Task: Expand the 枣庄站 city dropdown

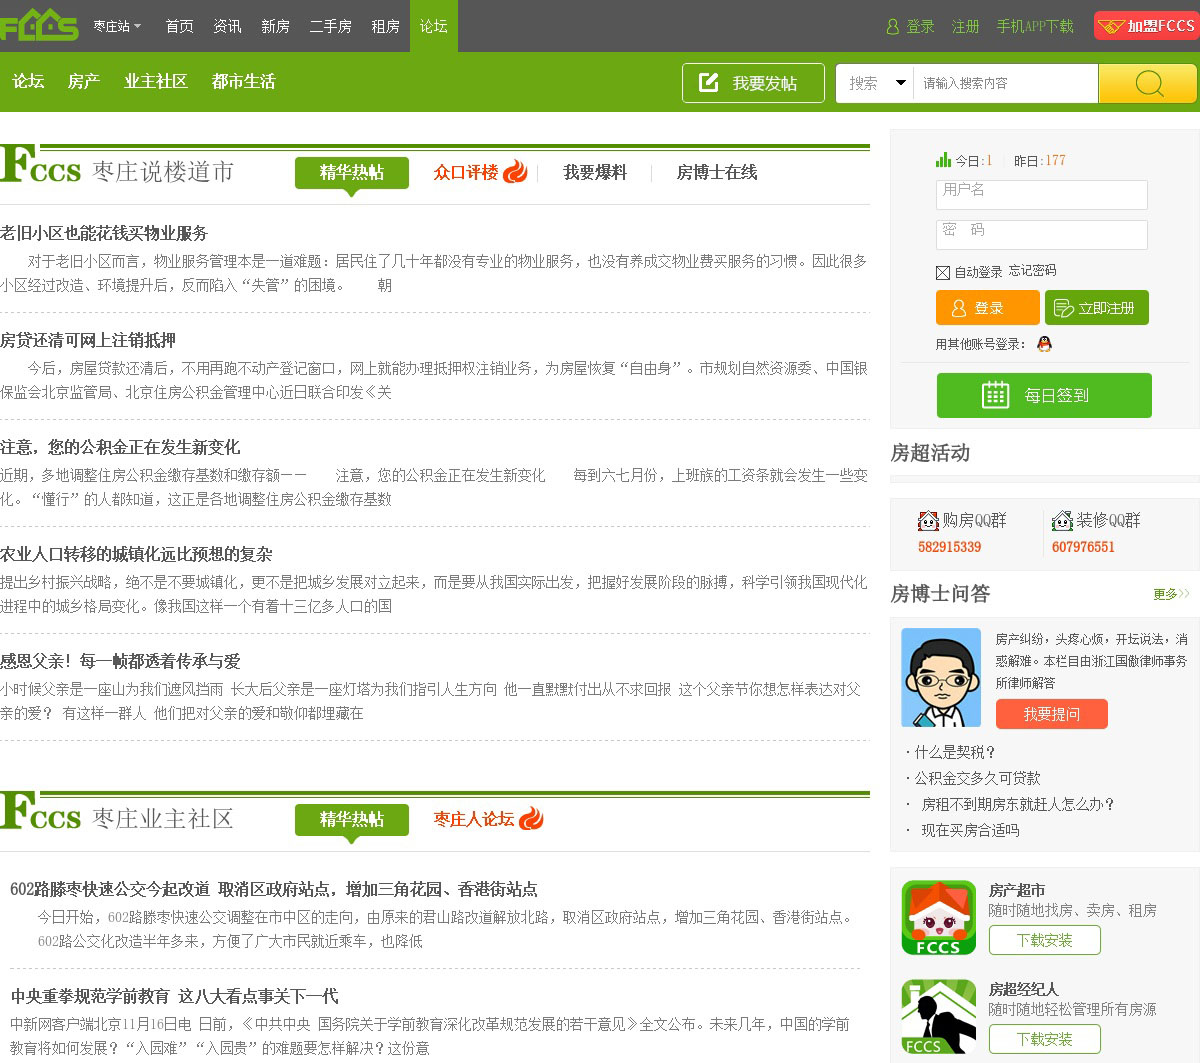Action: (118, 26)
